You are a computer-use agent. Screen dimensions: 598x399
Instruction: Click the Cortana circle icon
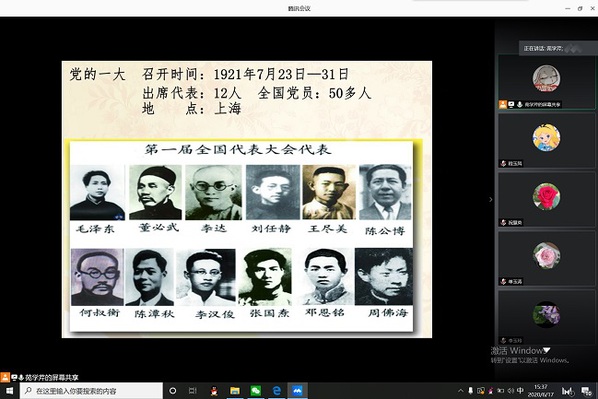tap(173, 391)
